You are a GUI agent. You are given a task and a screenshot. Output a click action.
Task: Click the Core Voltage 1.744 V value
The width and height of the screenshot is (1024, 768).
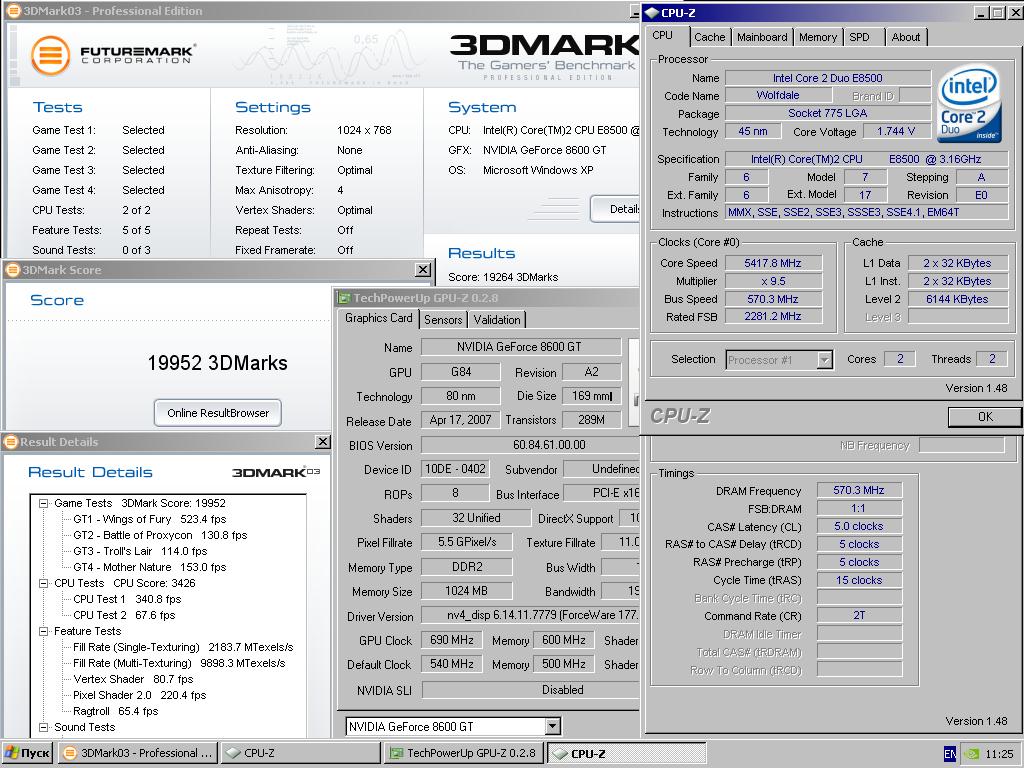click(x=896, y=131)
